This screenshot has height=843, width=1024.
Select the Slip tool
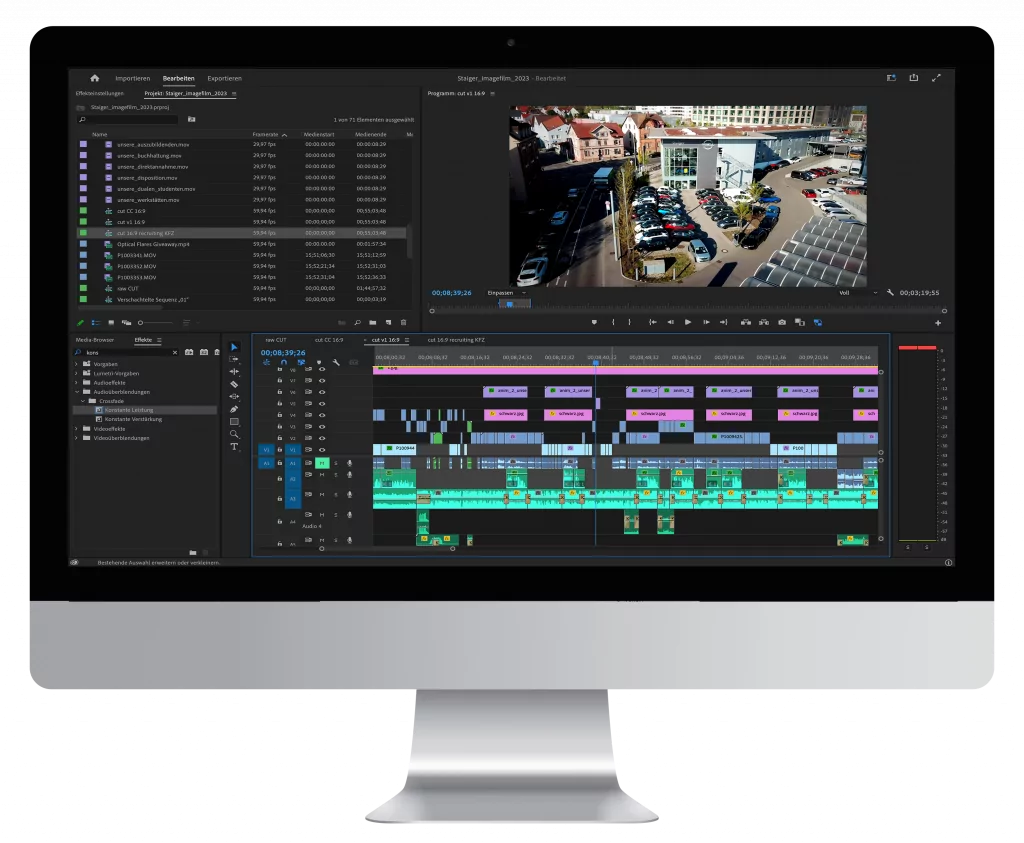tap(234, 396)
